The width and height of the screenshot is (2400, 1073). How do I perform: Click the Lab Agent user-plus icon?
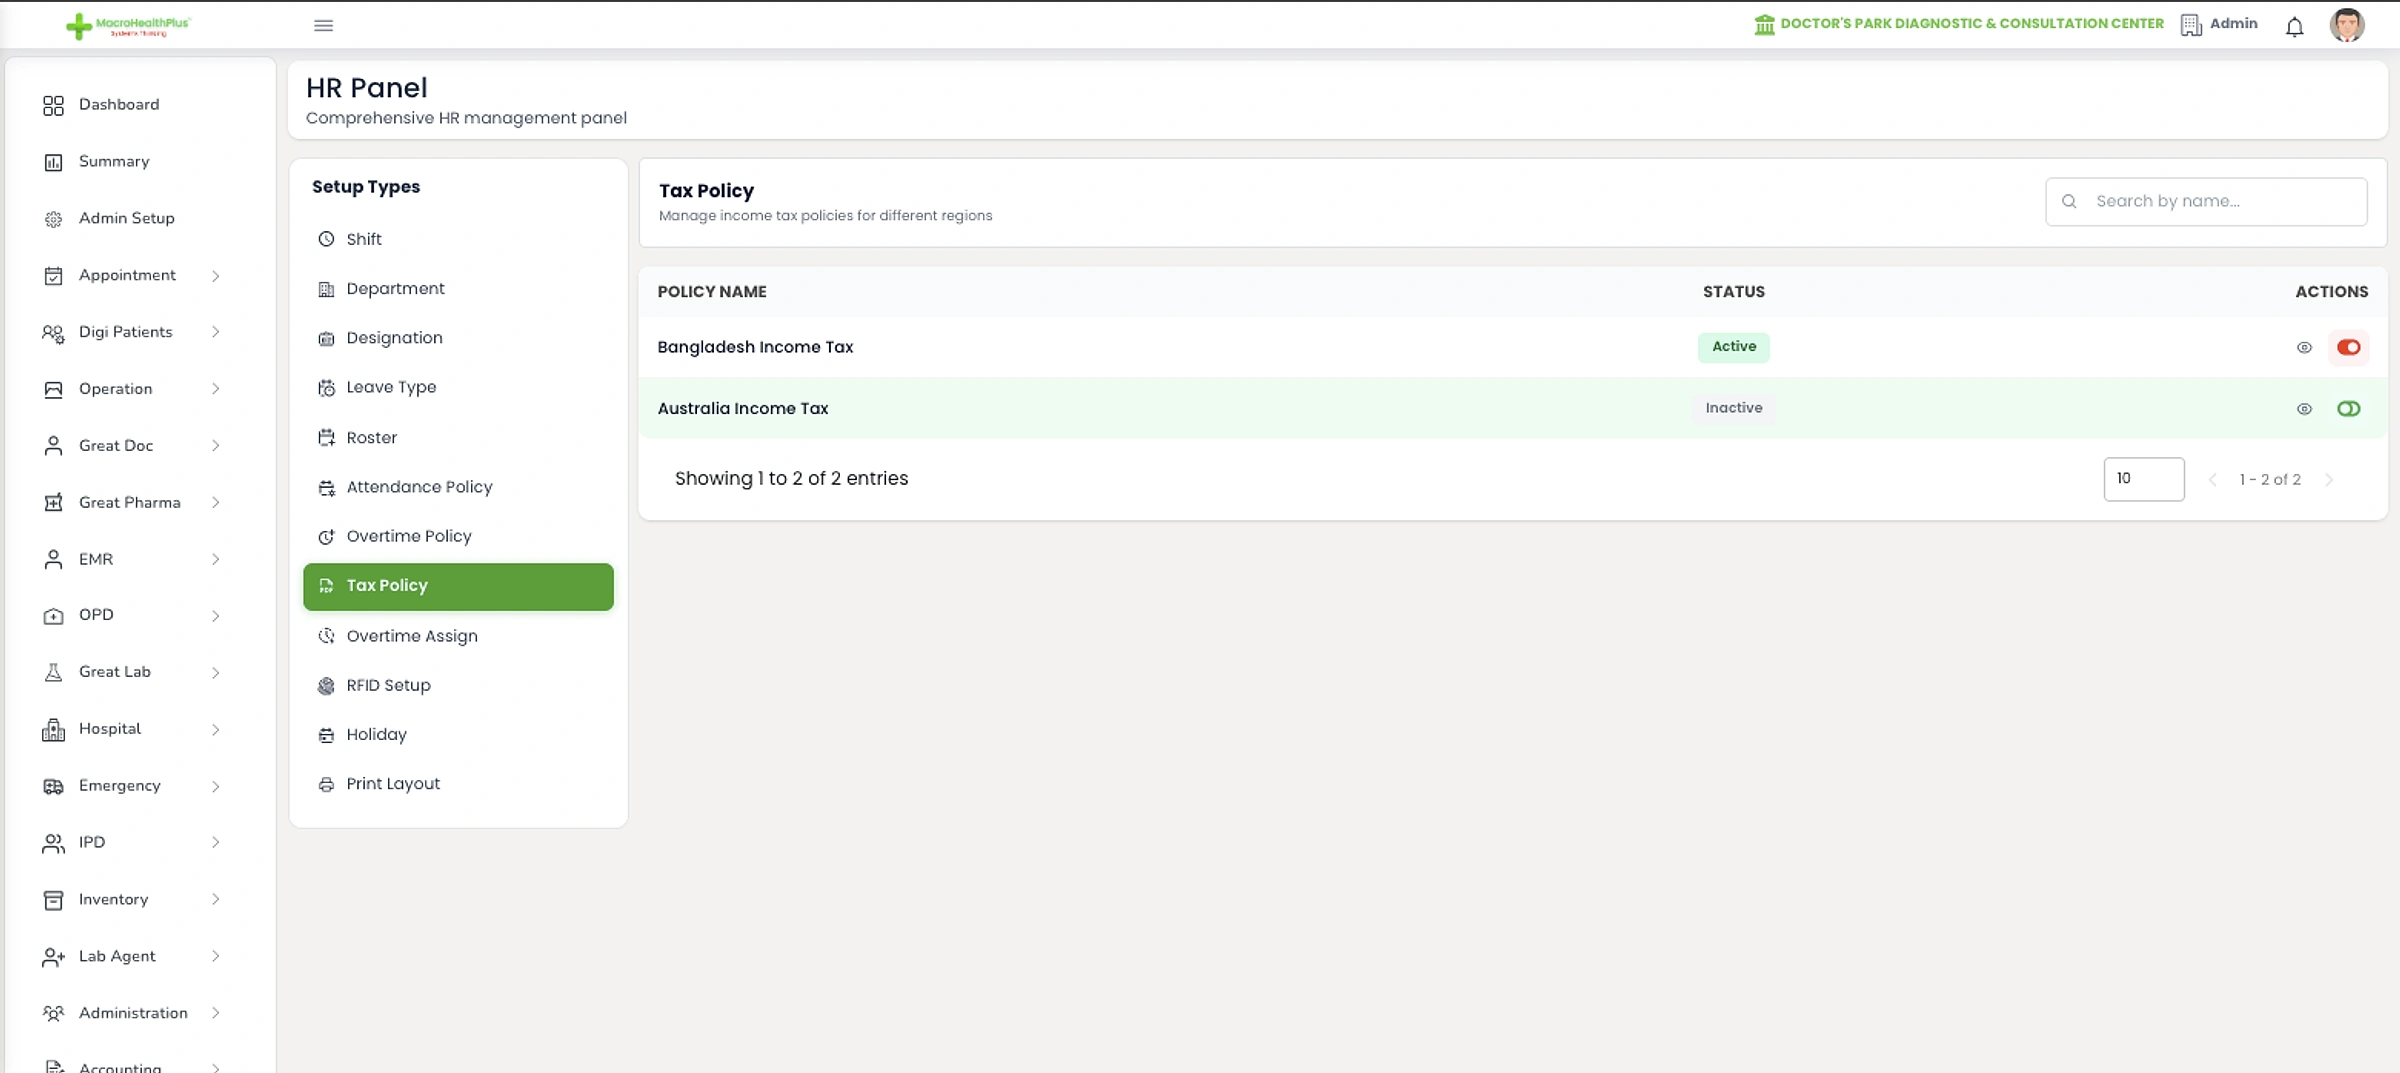click(53, 958)
